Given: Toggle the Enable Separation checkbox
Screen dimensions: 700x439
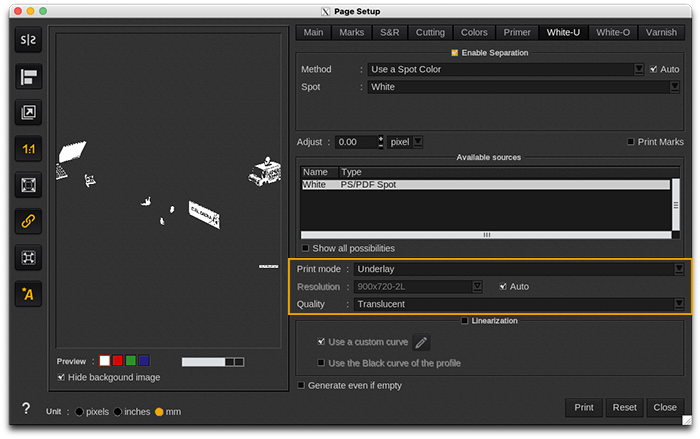Looking at the screenshot, I should click(455, 52).
